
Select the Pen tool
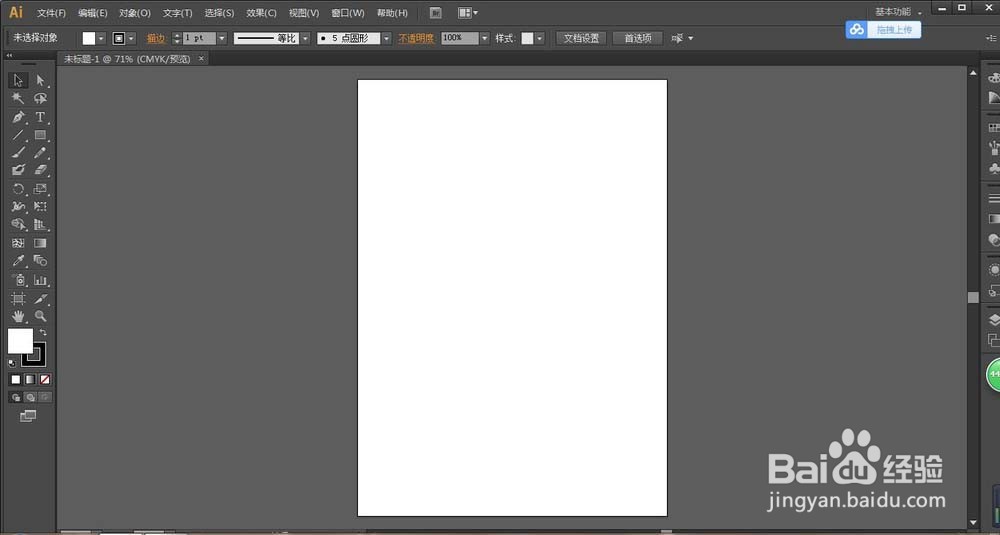18,117
